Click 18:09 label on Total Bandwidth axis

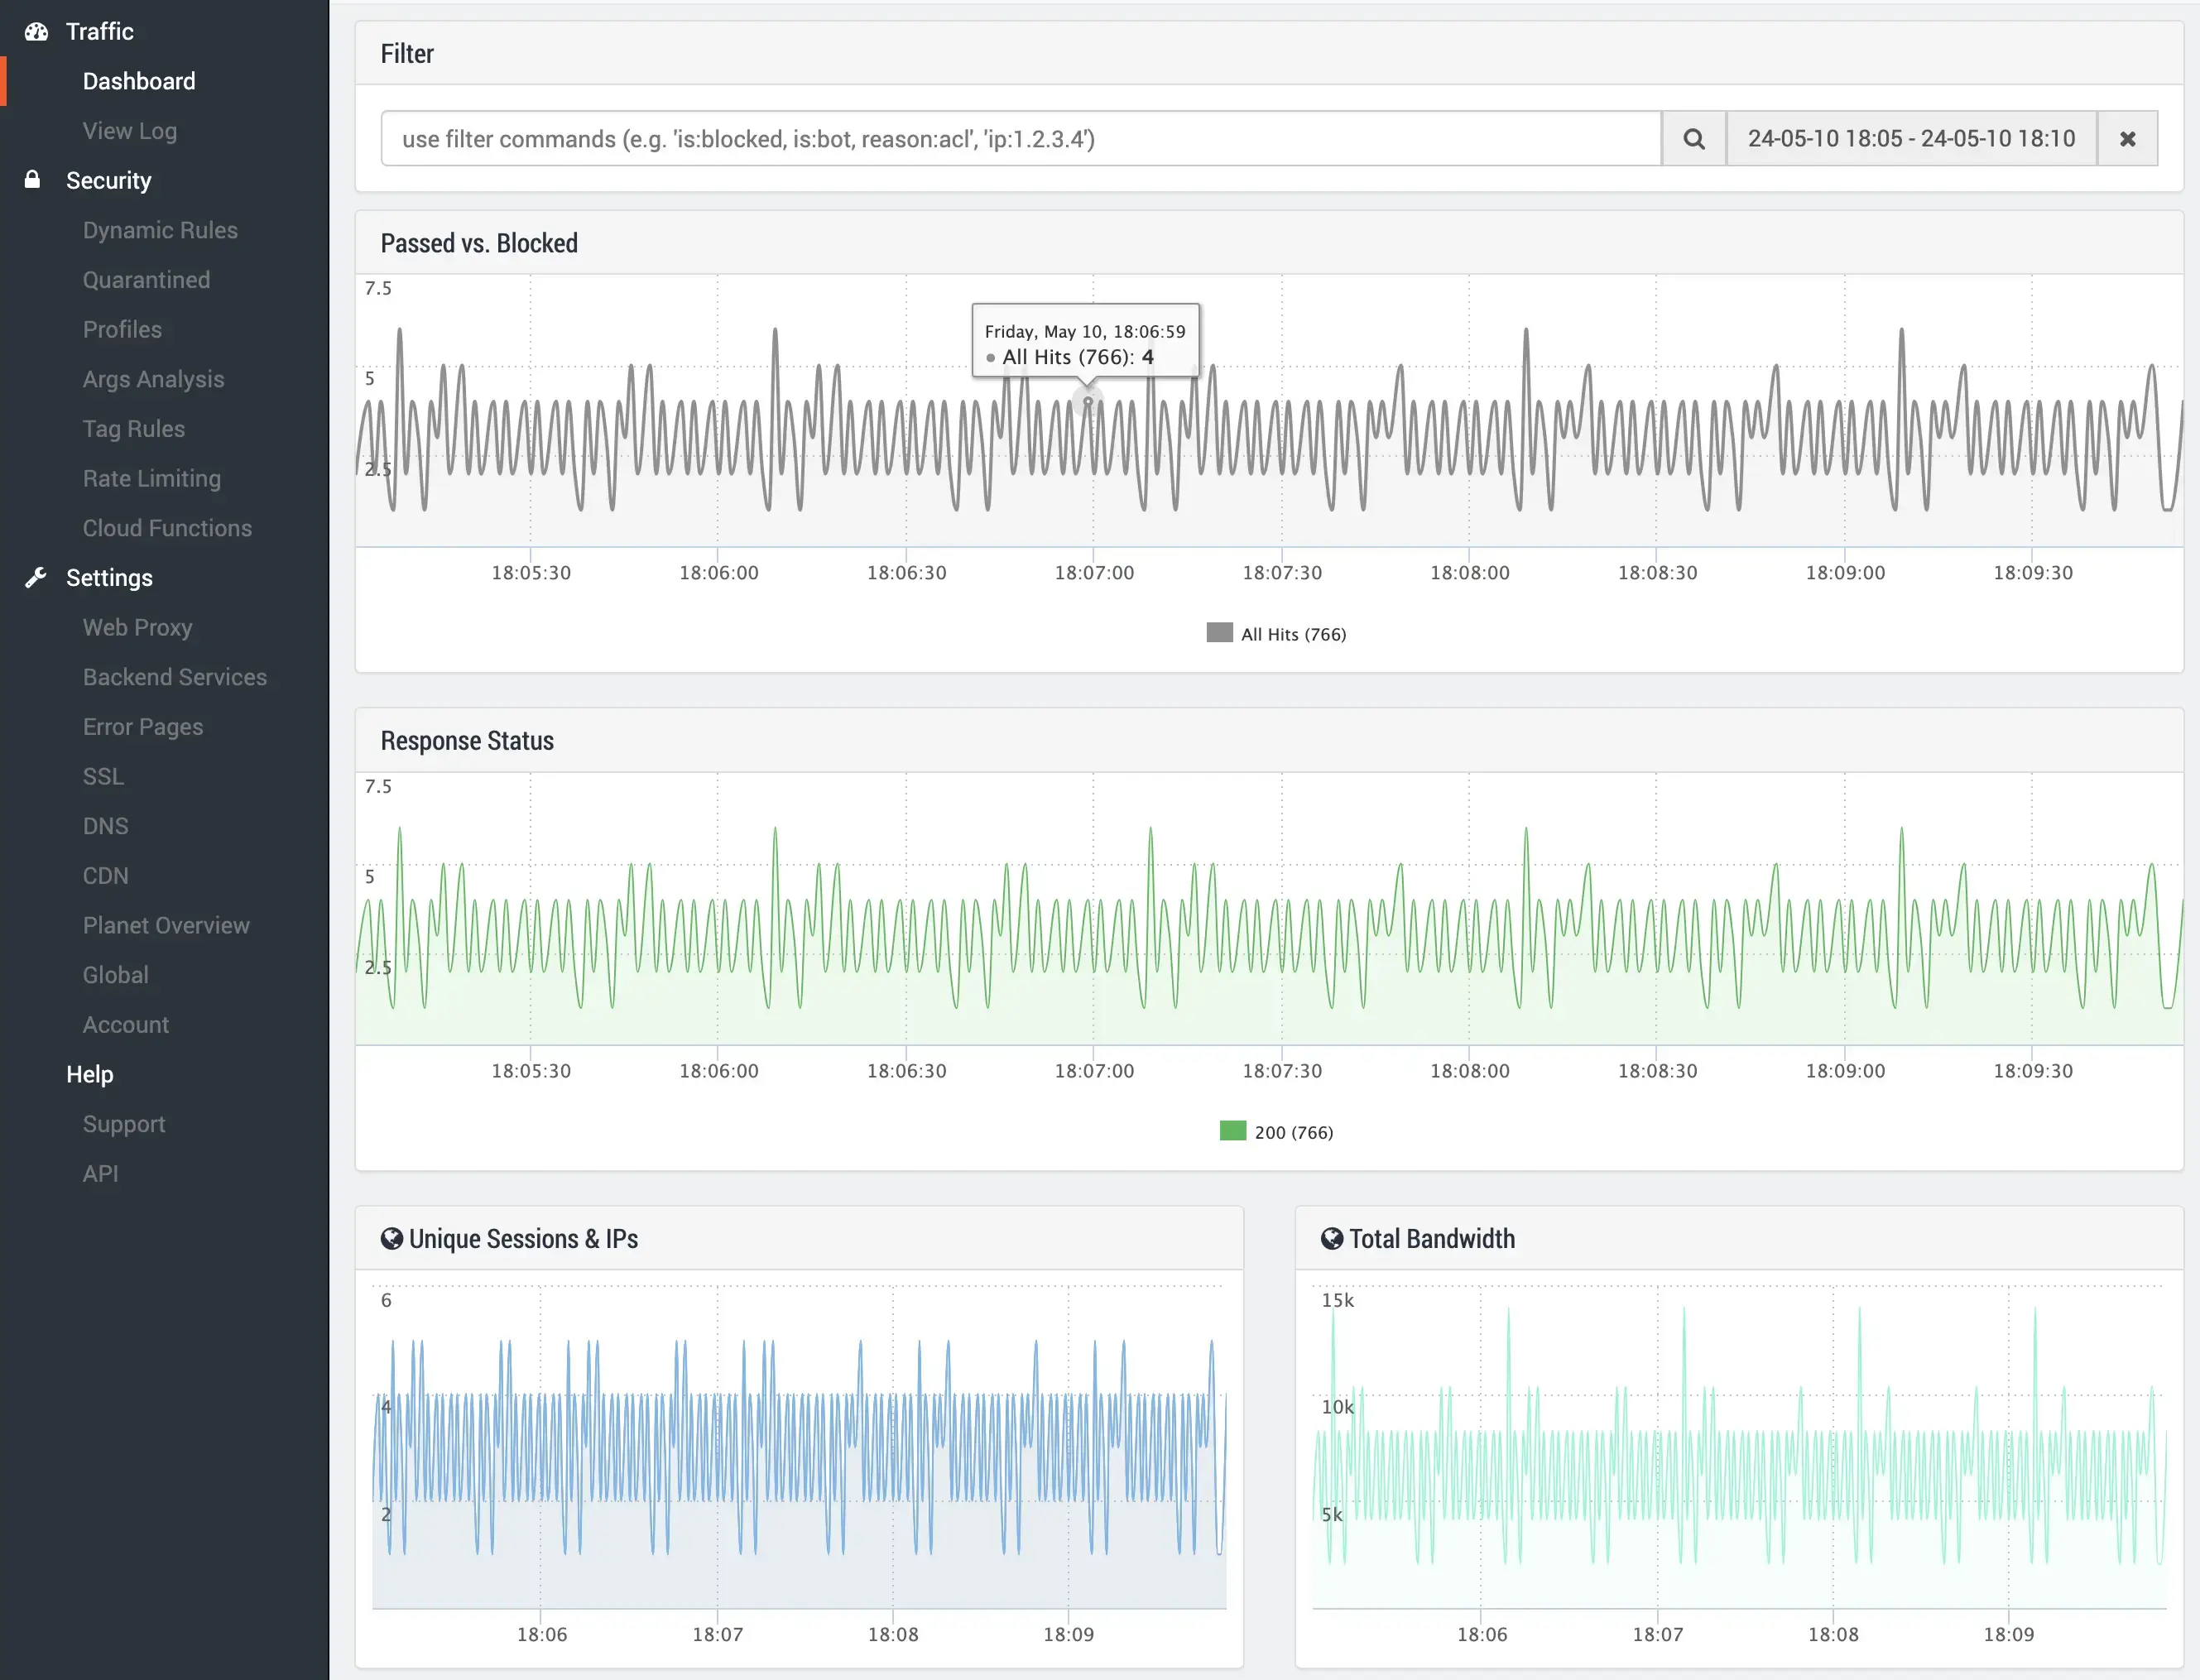[2009, 1635]
